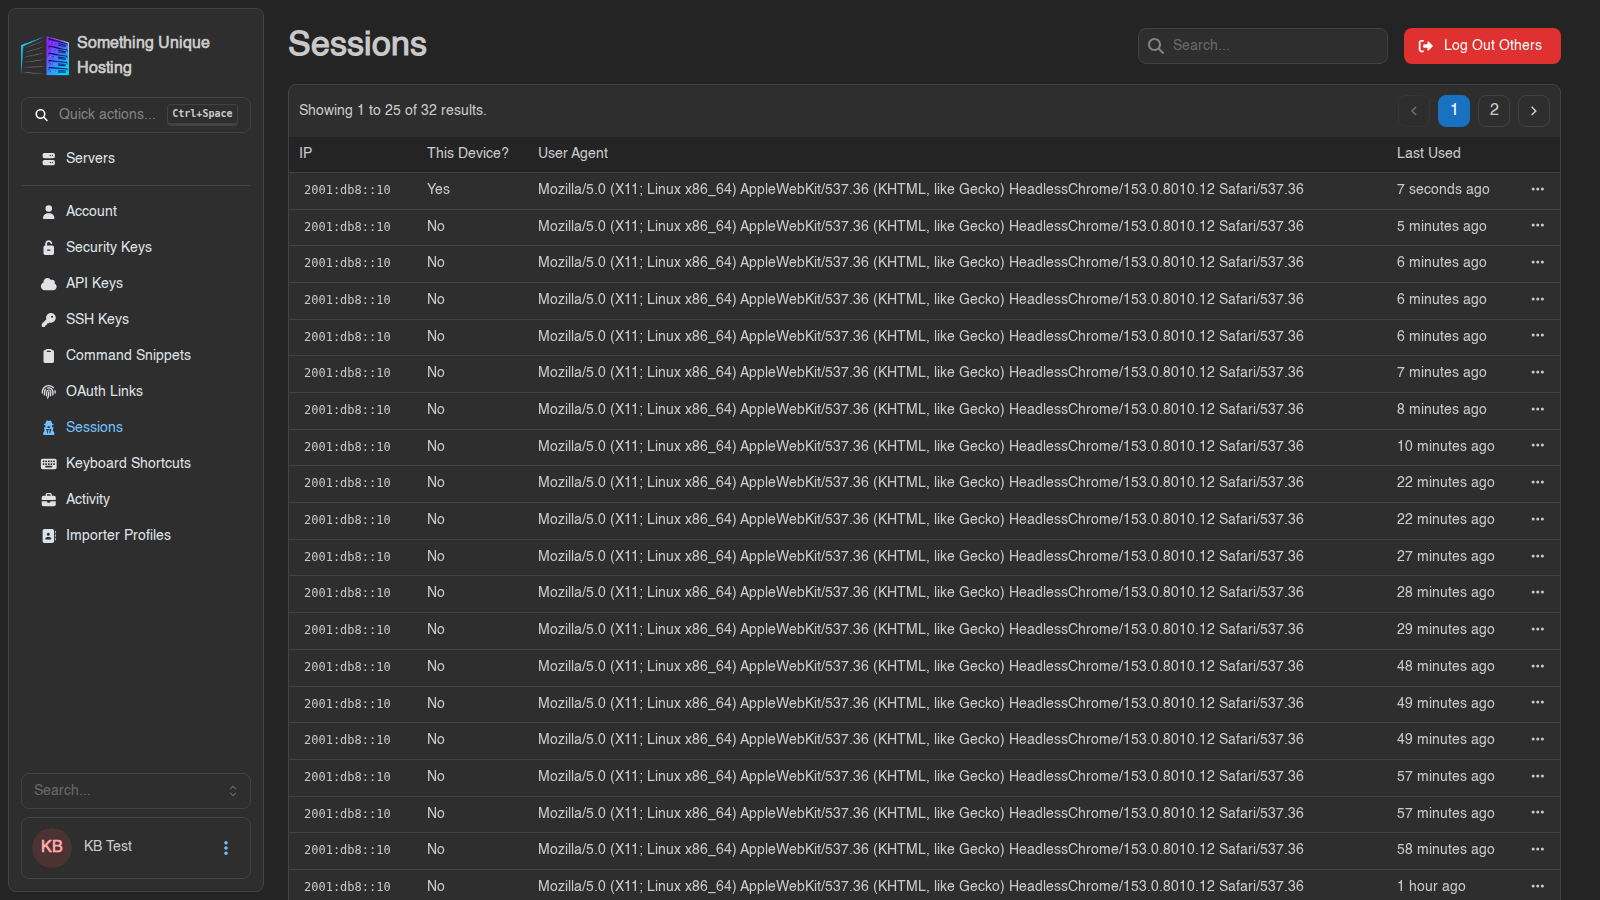The image size is (1600, 900).
Task: Switch to results page 2
Action: click(x=1493, y=111)
